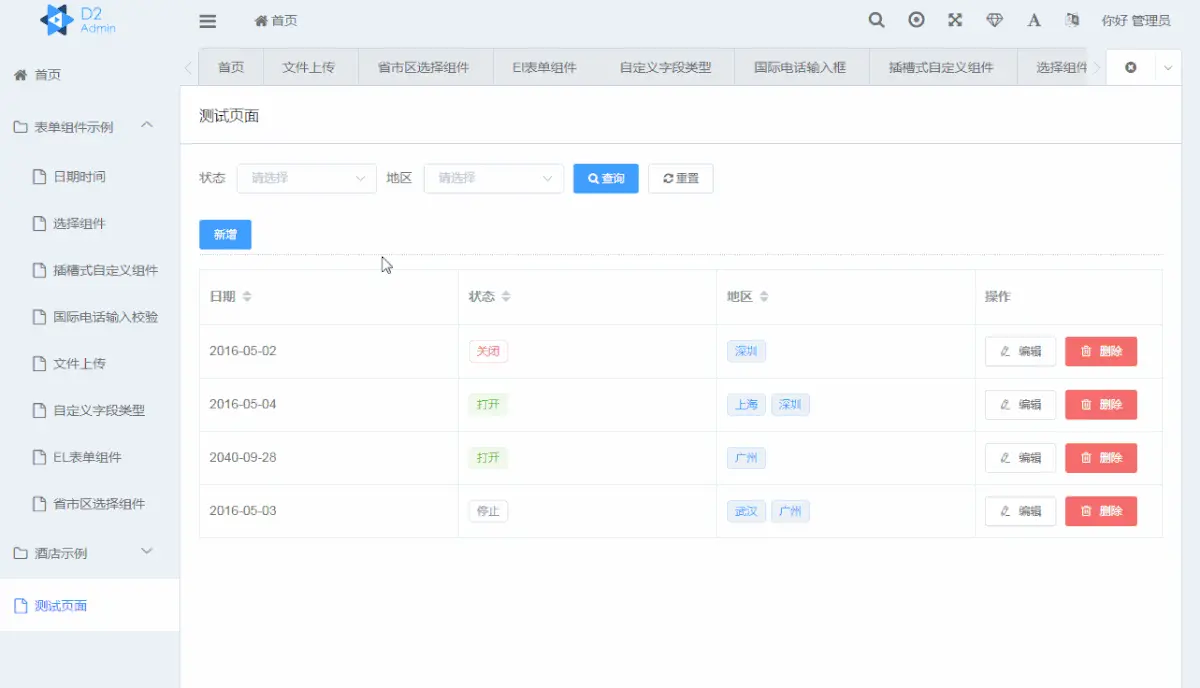Image resolution: width=1200 pixels, height=688 pixels.
Task: Switch to the 国际电话输入框 tab
Action: (x=799, y=68)
